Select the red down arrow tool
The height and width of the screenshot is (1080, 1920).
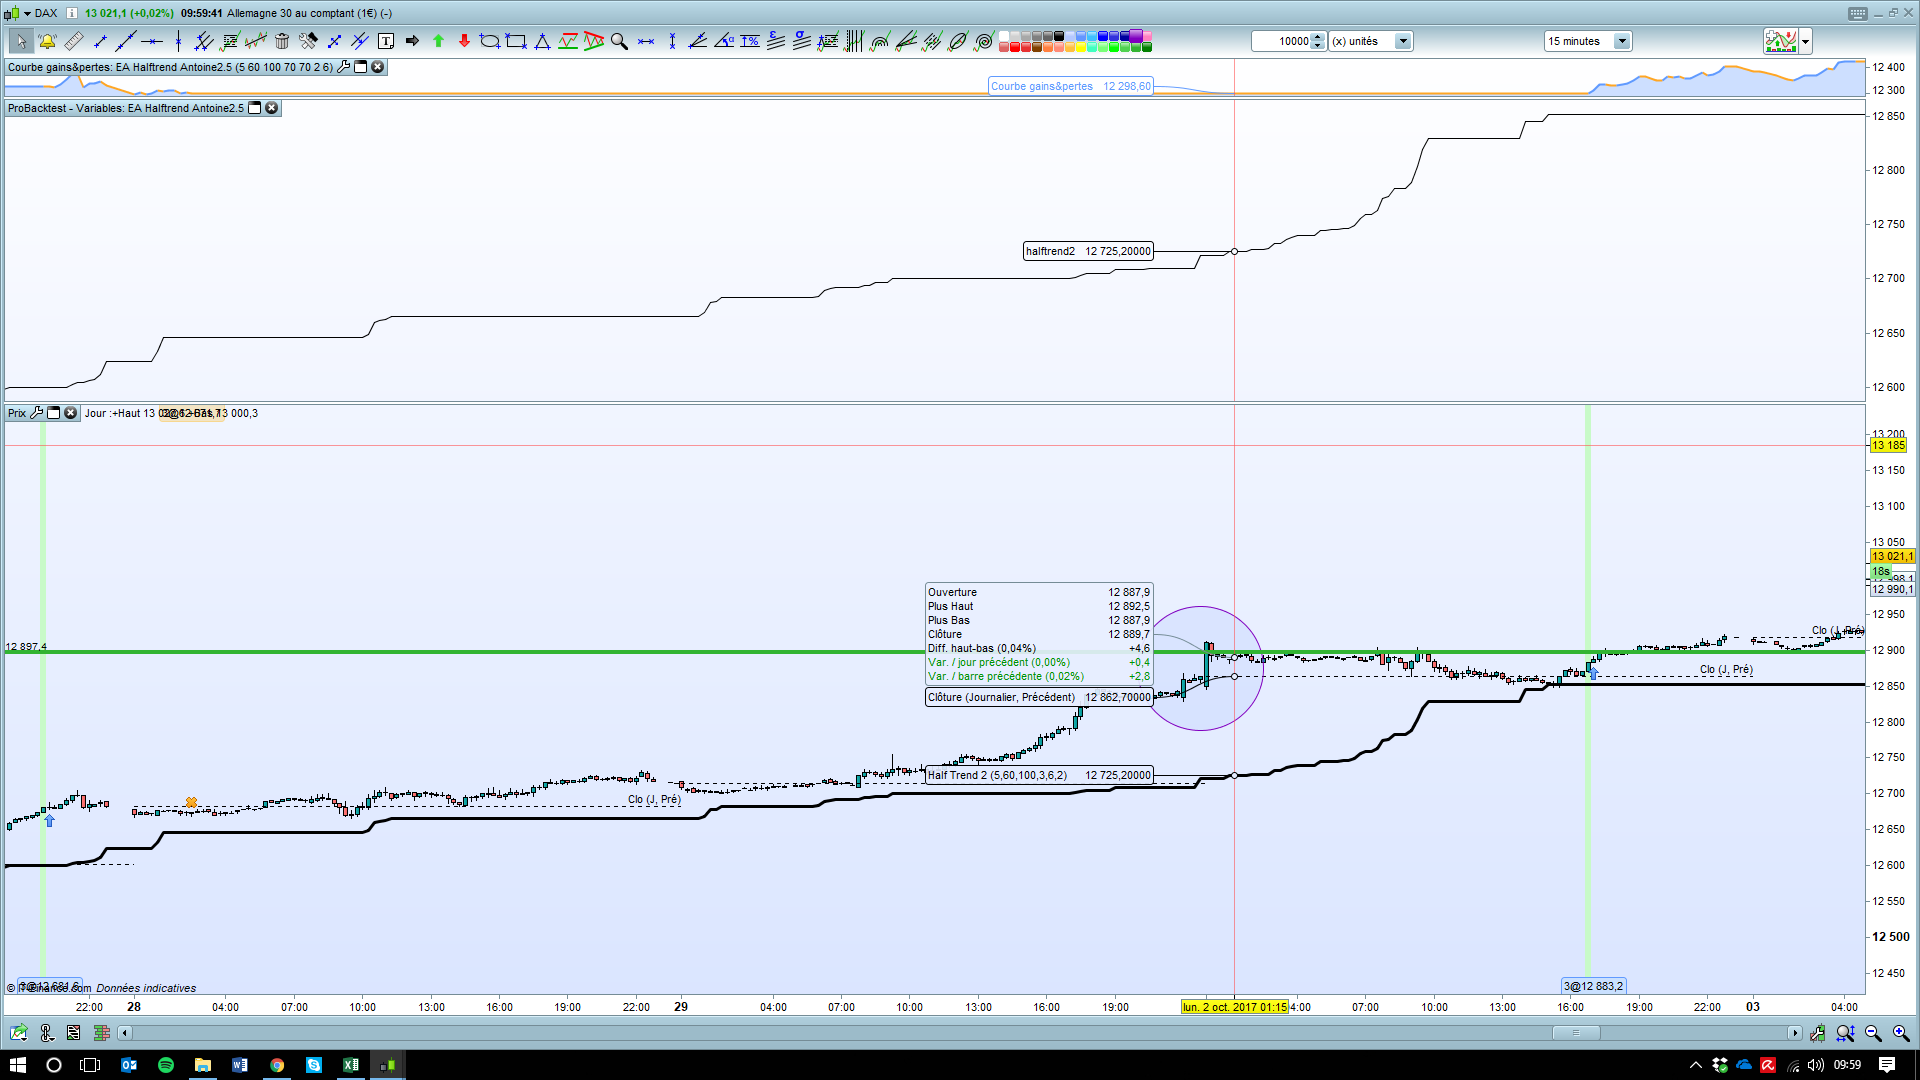pyautogui.click(x=464, y=41)
